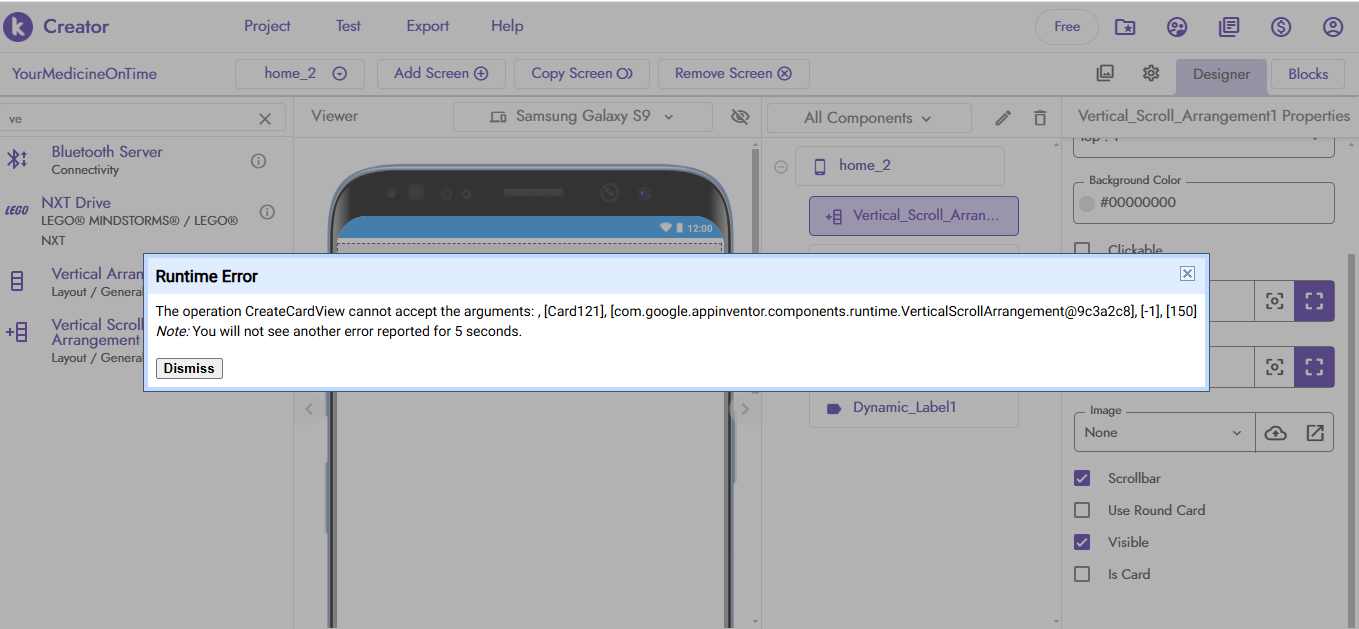Dismiss the Runtime Error dialog
Viewport: 1359px width, 629px height.
pyautogui.click(x=189, y=368)
